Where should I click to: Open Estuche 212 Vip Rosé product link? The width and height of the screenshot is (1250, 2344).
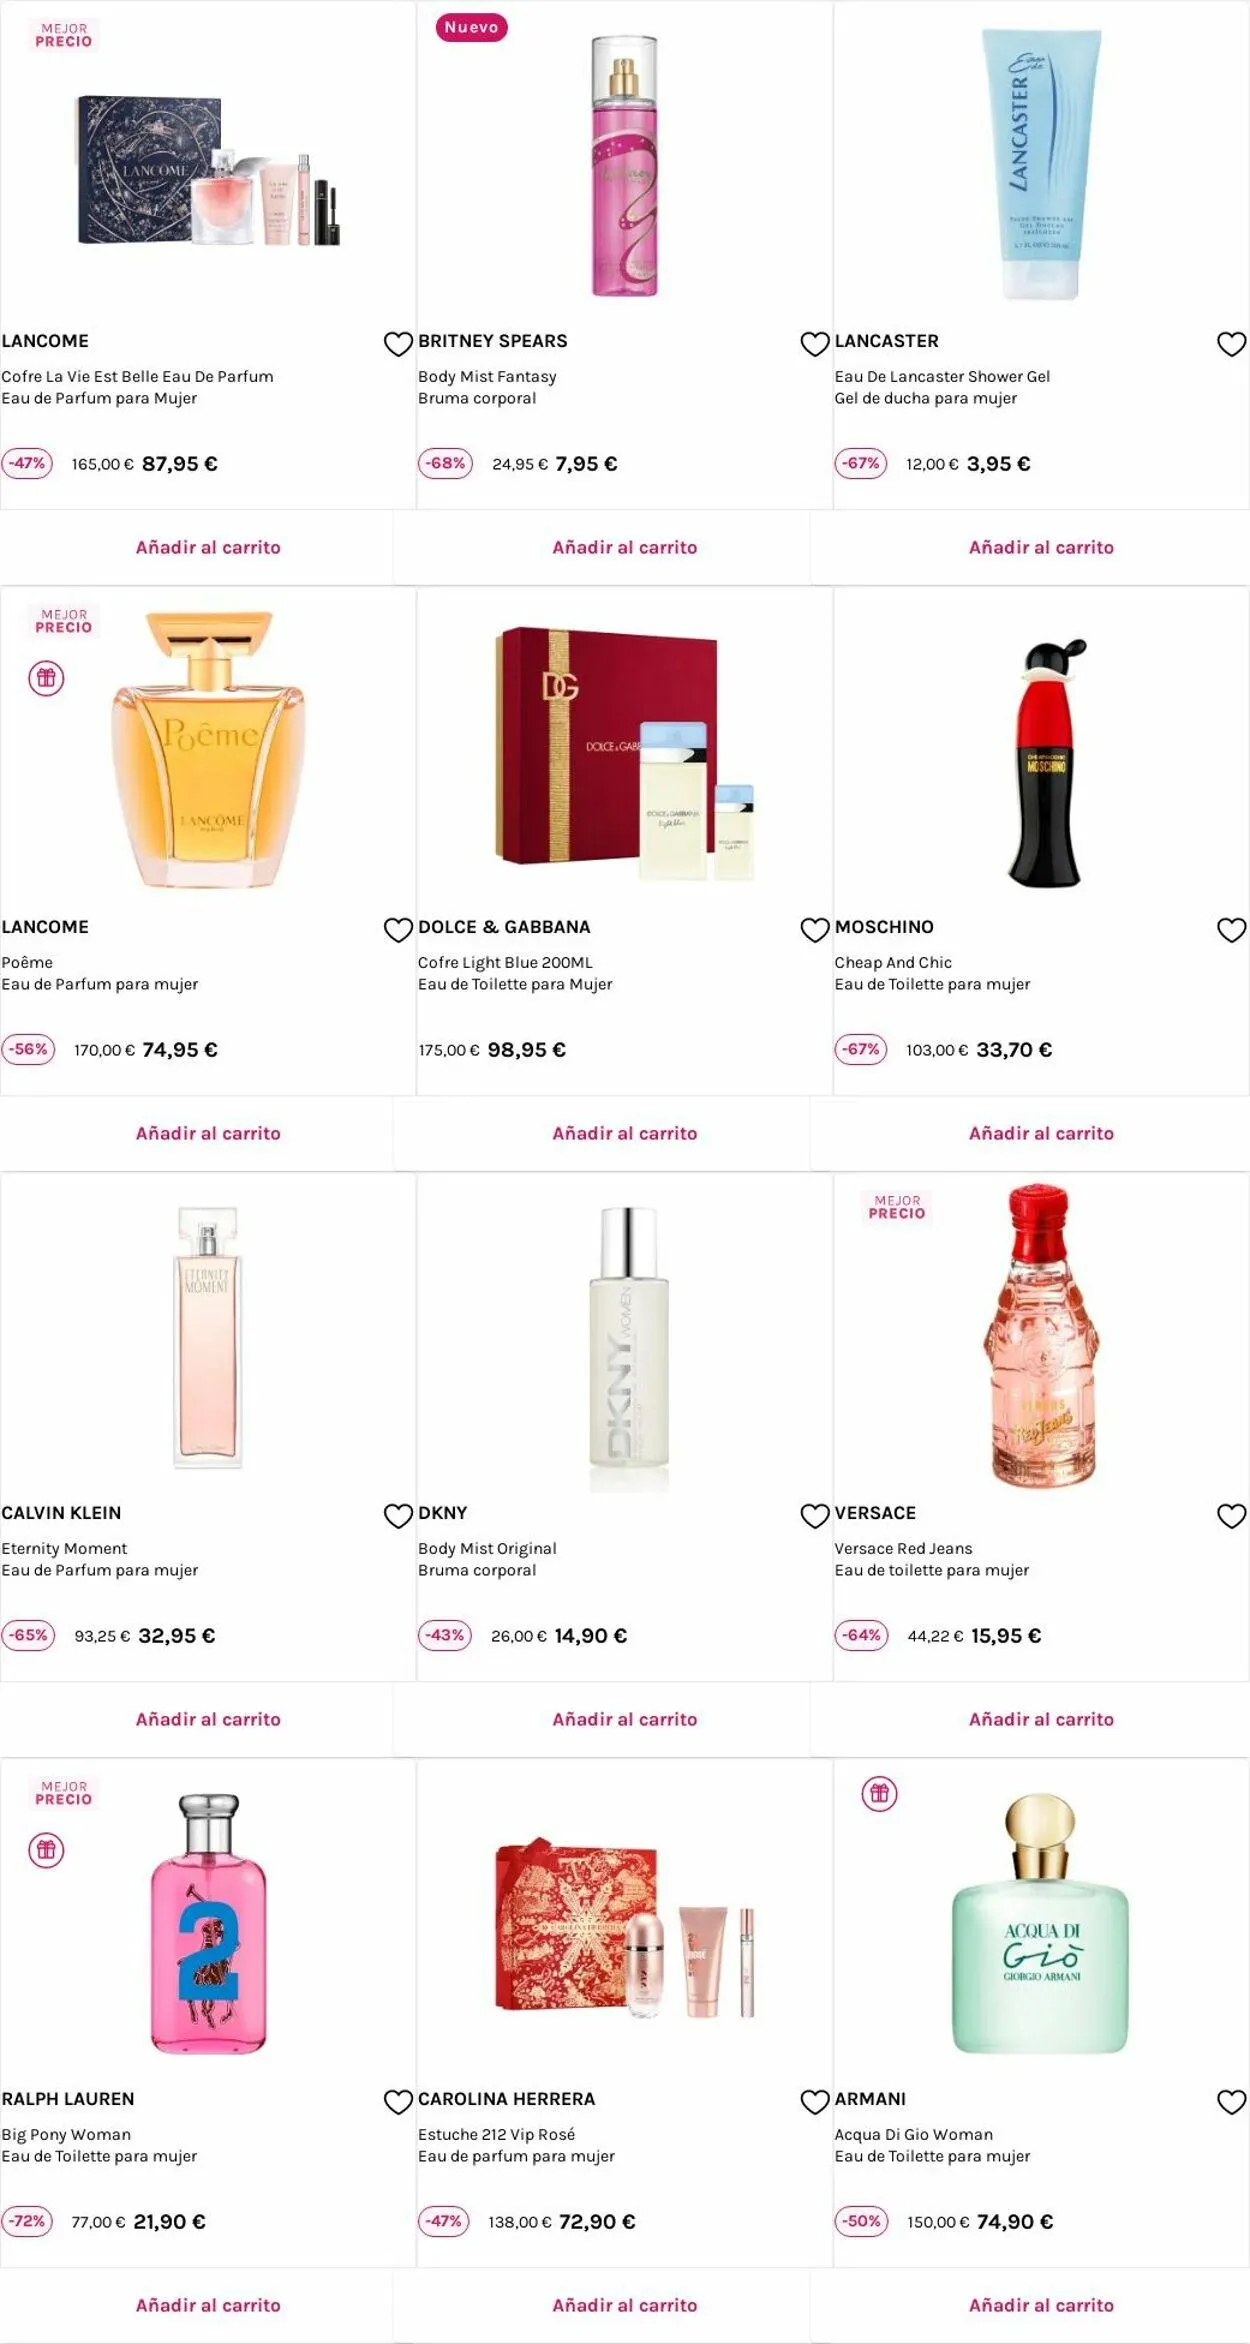[x=496, y=2134]
